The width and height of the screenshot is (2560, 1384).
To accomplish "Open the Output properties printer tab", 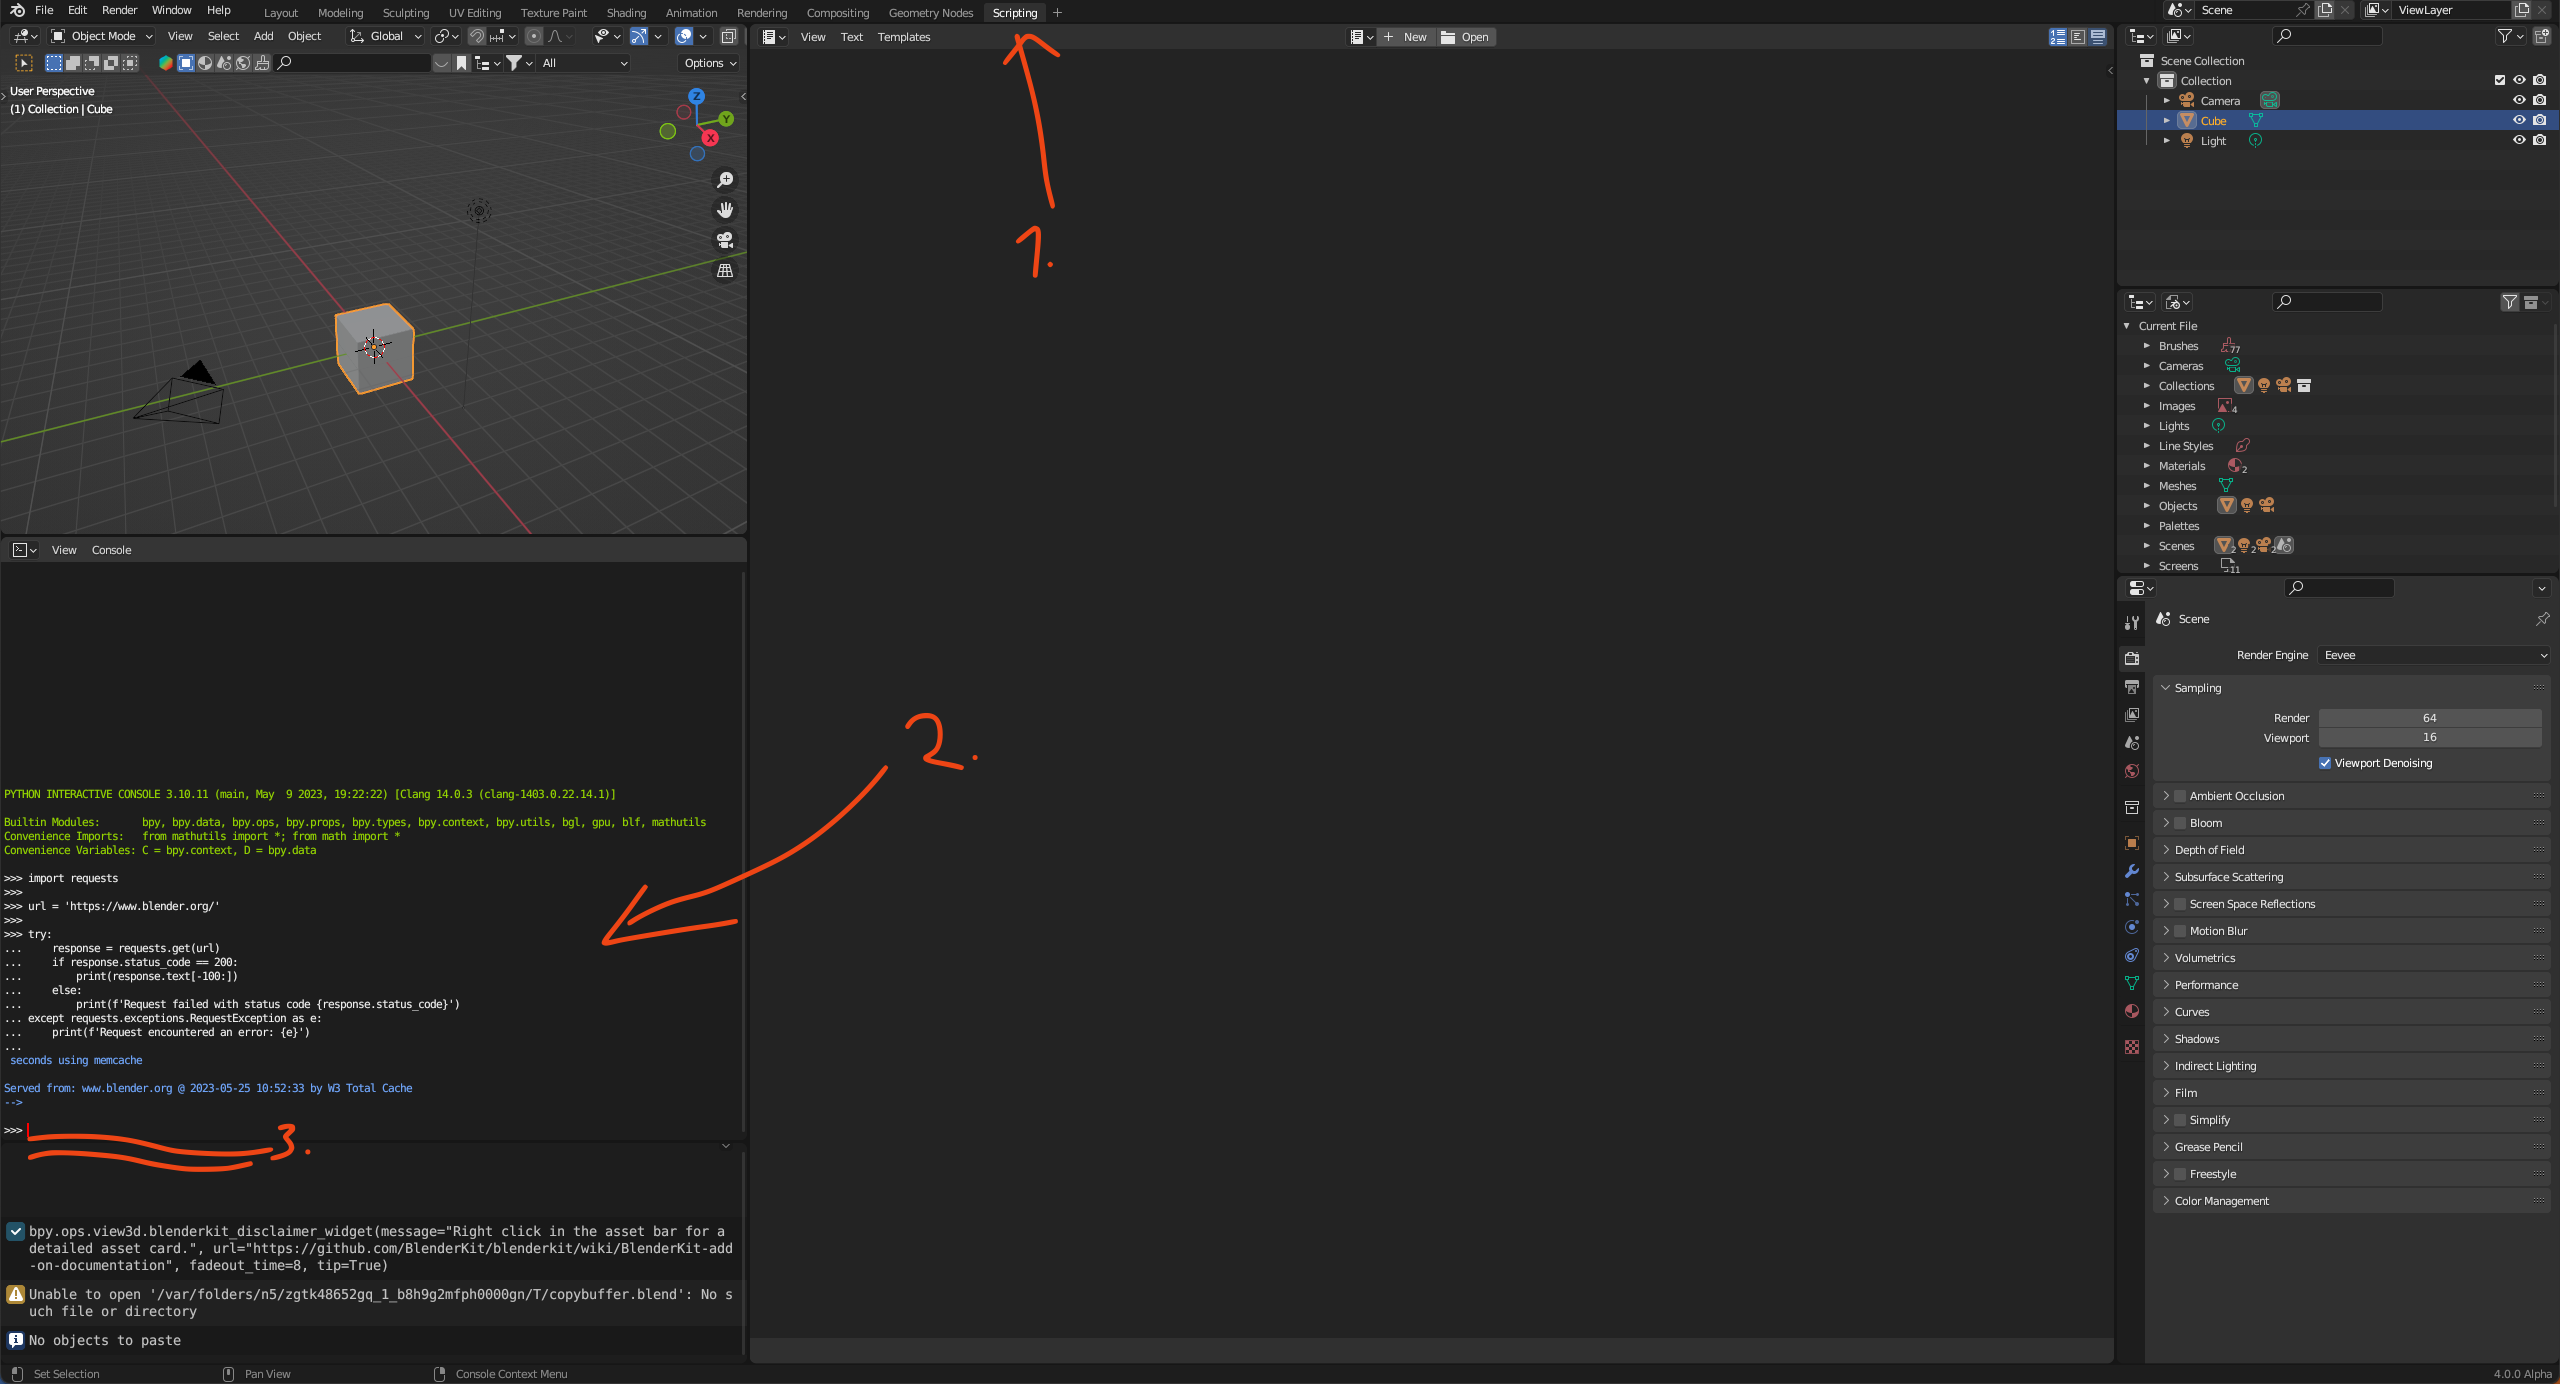I will point(2132,687).
